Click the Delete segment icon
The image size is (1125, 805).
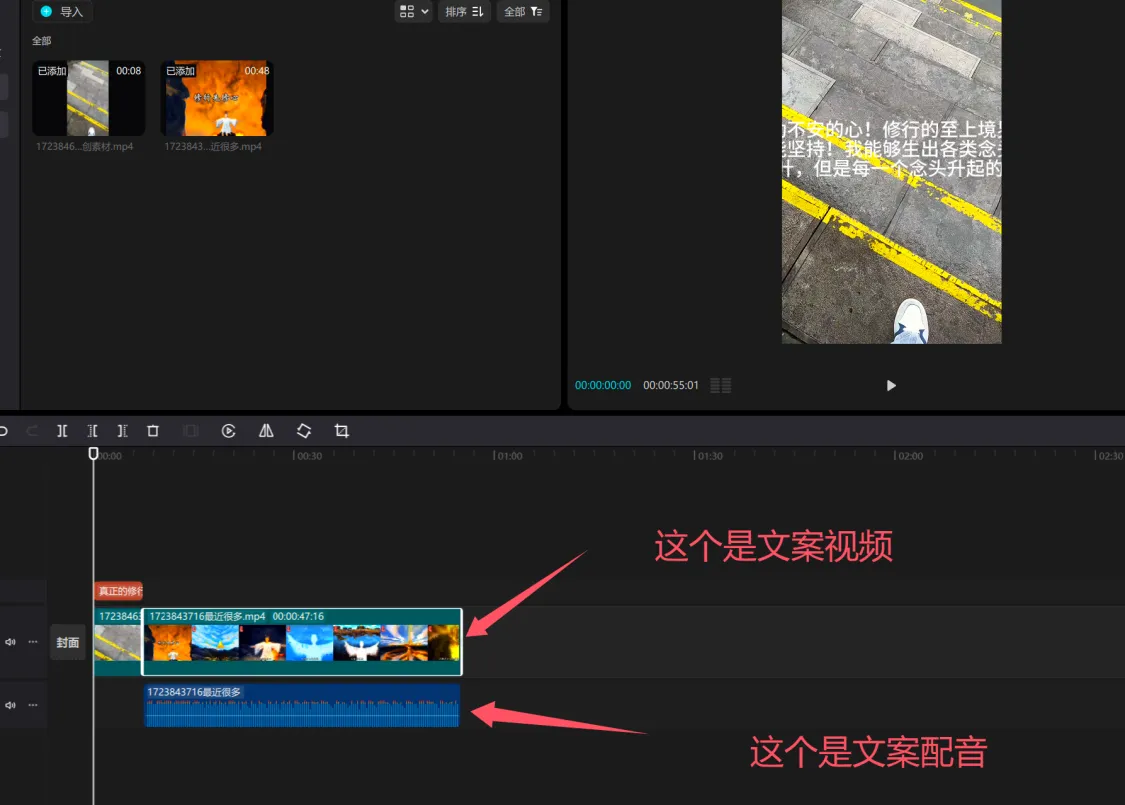click(x=152, y=431)
